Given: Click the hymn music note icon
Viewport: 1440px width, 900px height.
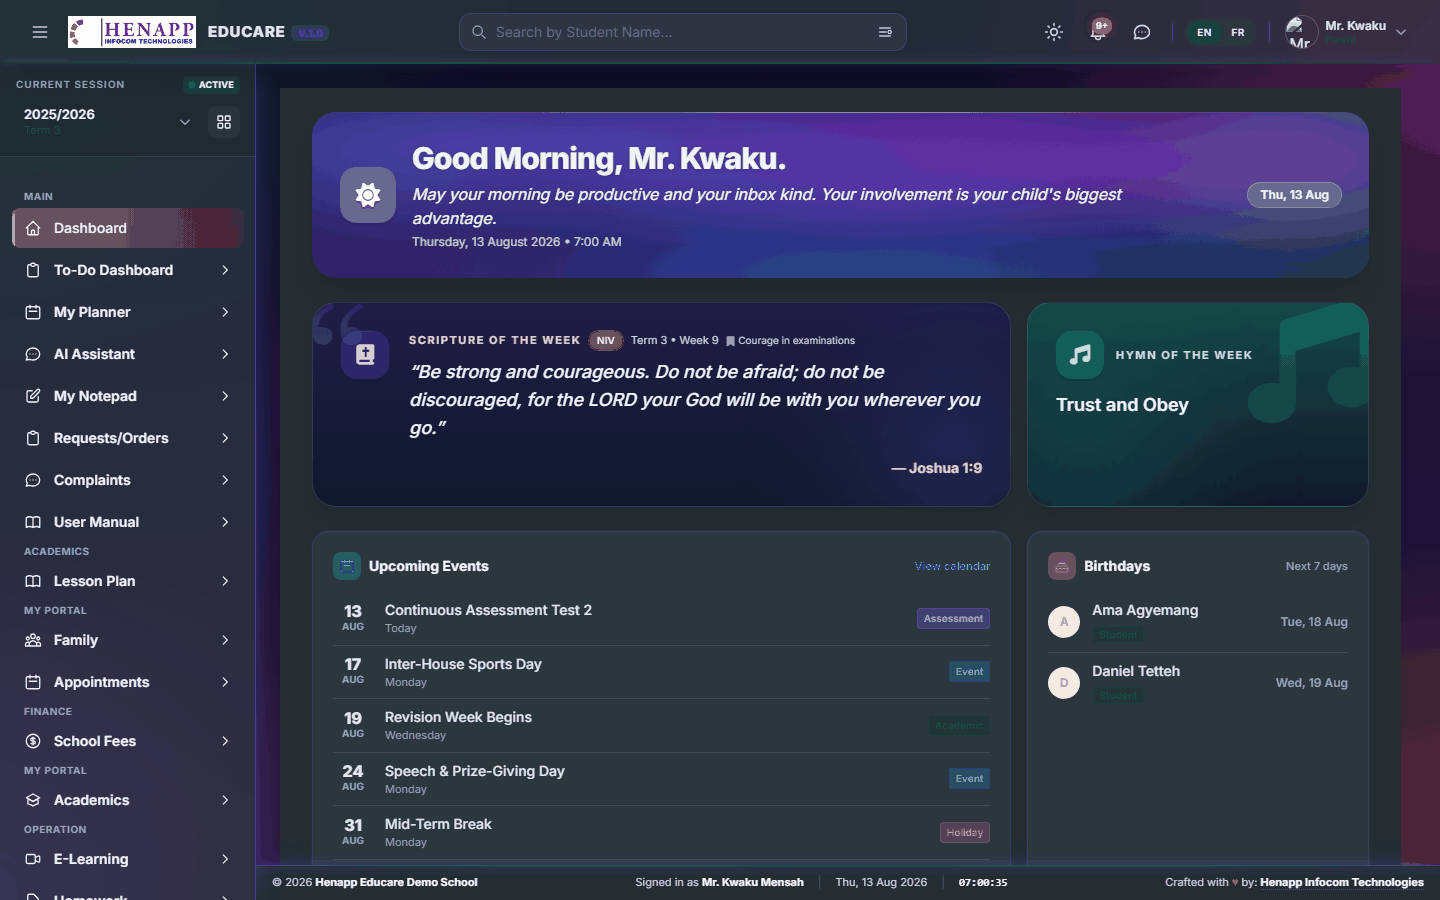Looking at the screenshot, I should 1080,355.
